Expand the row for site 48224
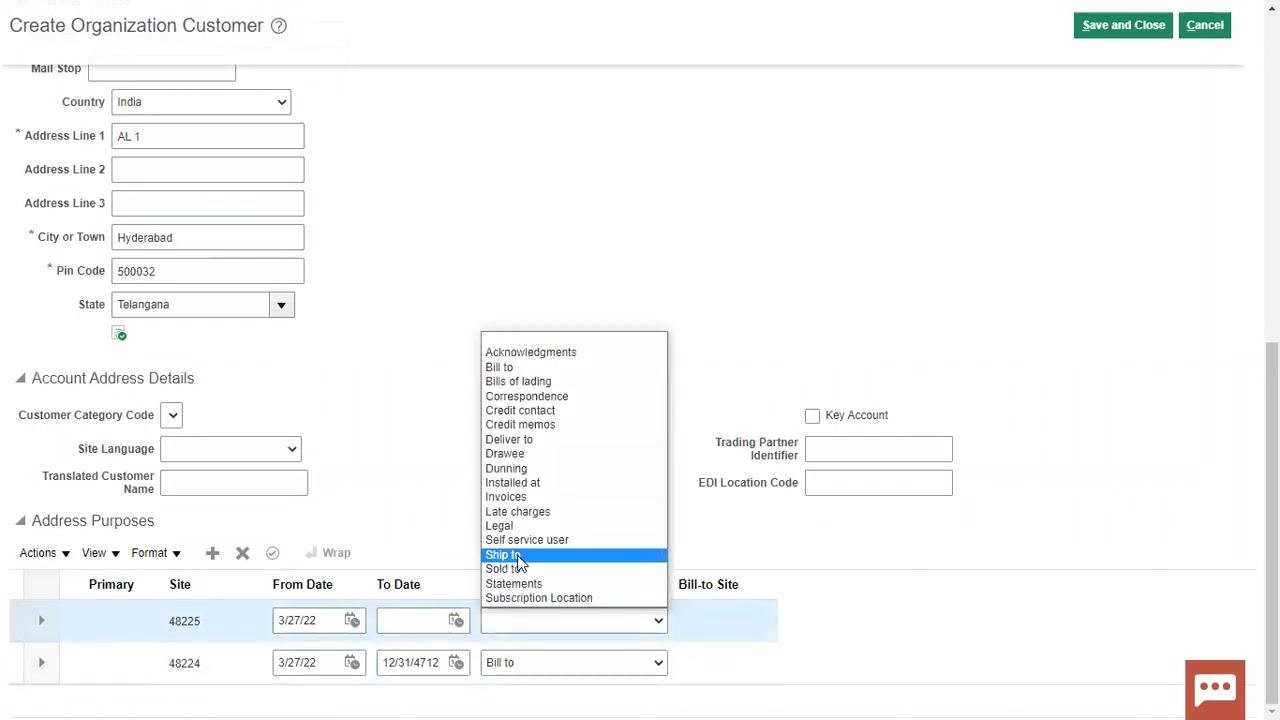Image resolution: width=1280 pixels, height=720 pixels. (x=41, y=663)
